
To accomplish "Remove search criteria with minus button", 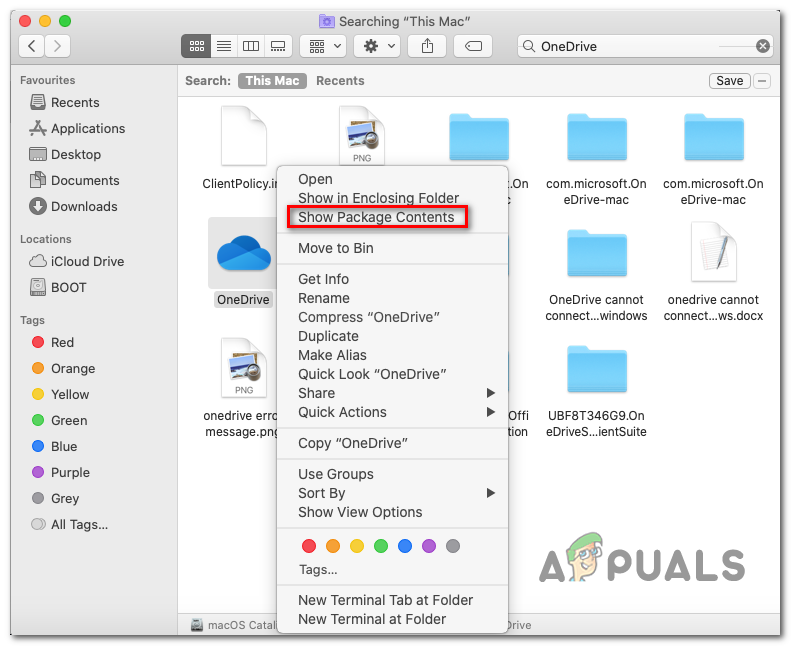I will (762, 81).
